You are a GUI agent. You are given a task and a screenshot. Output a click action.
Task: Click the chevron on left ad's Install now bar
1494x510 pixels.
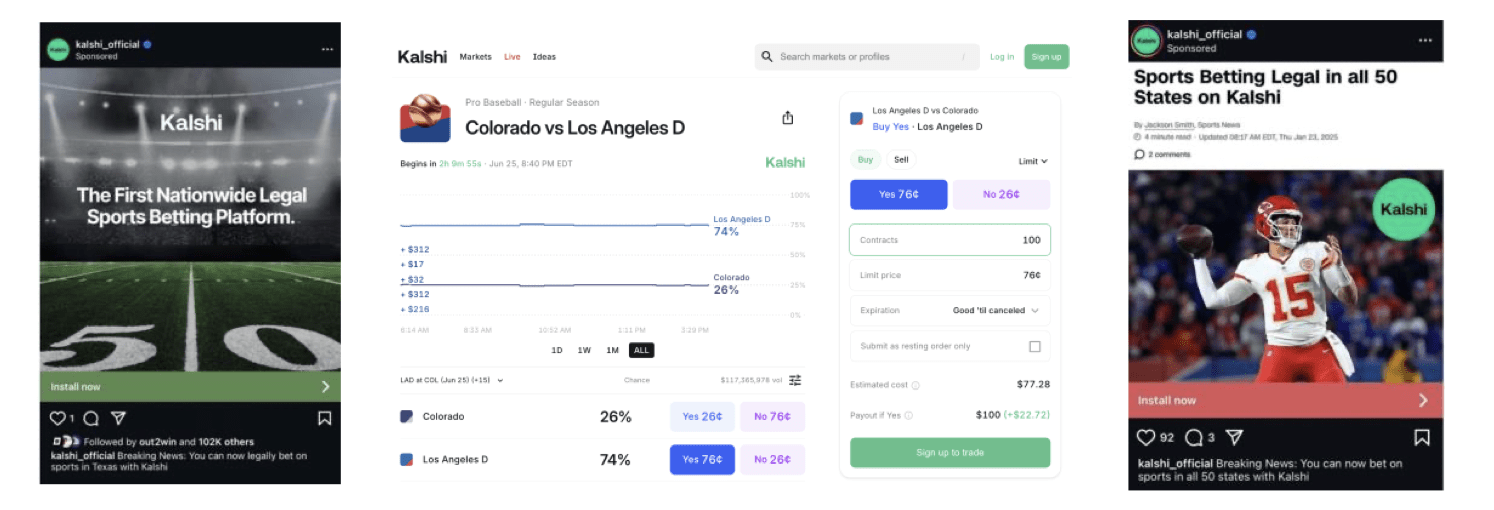pos(326,387)
